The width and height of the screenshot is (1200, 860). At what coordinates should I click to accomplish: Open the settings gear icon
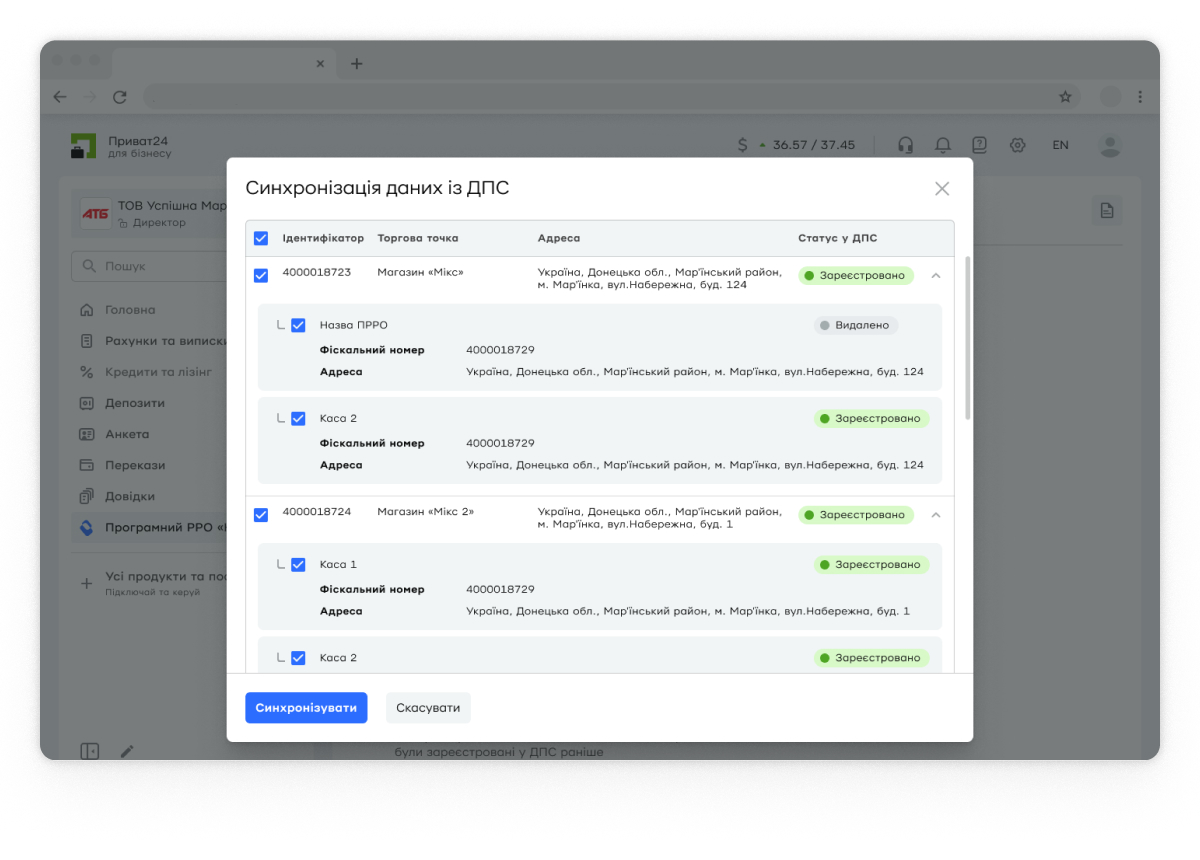[x=1017, y=145]
